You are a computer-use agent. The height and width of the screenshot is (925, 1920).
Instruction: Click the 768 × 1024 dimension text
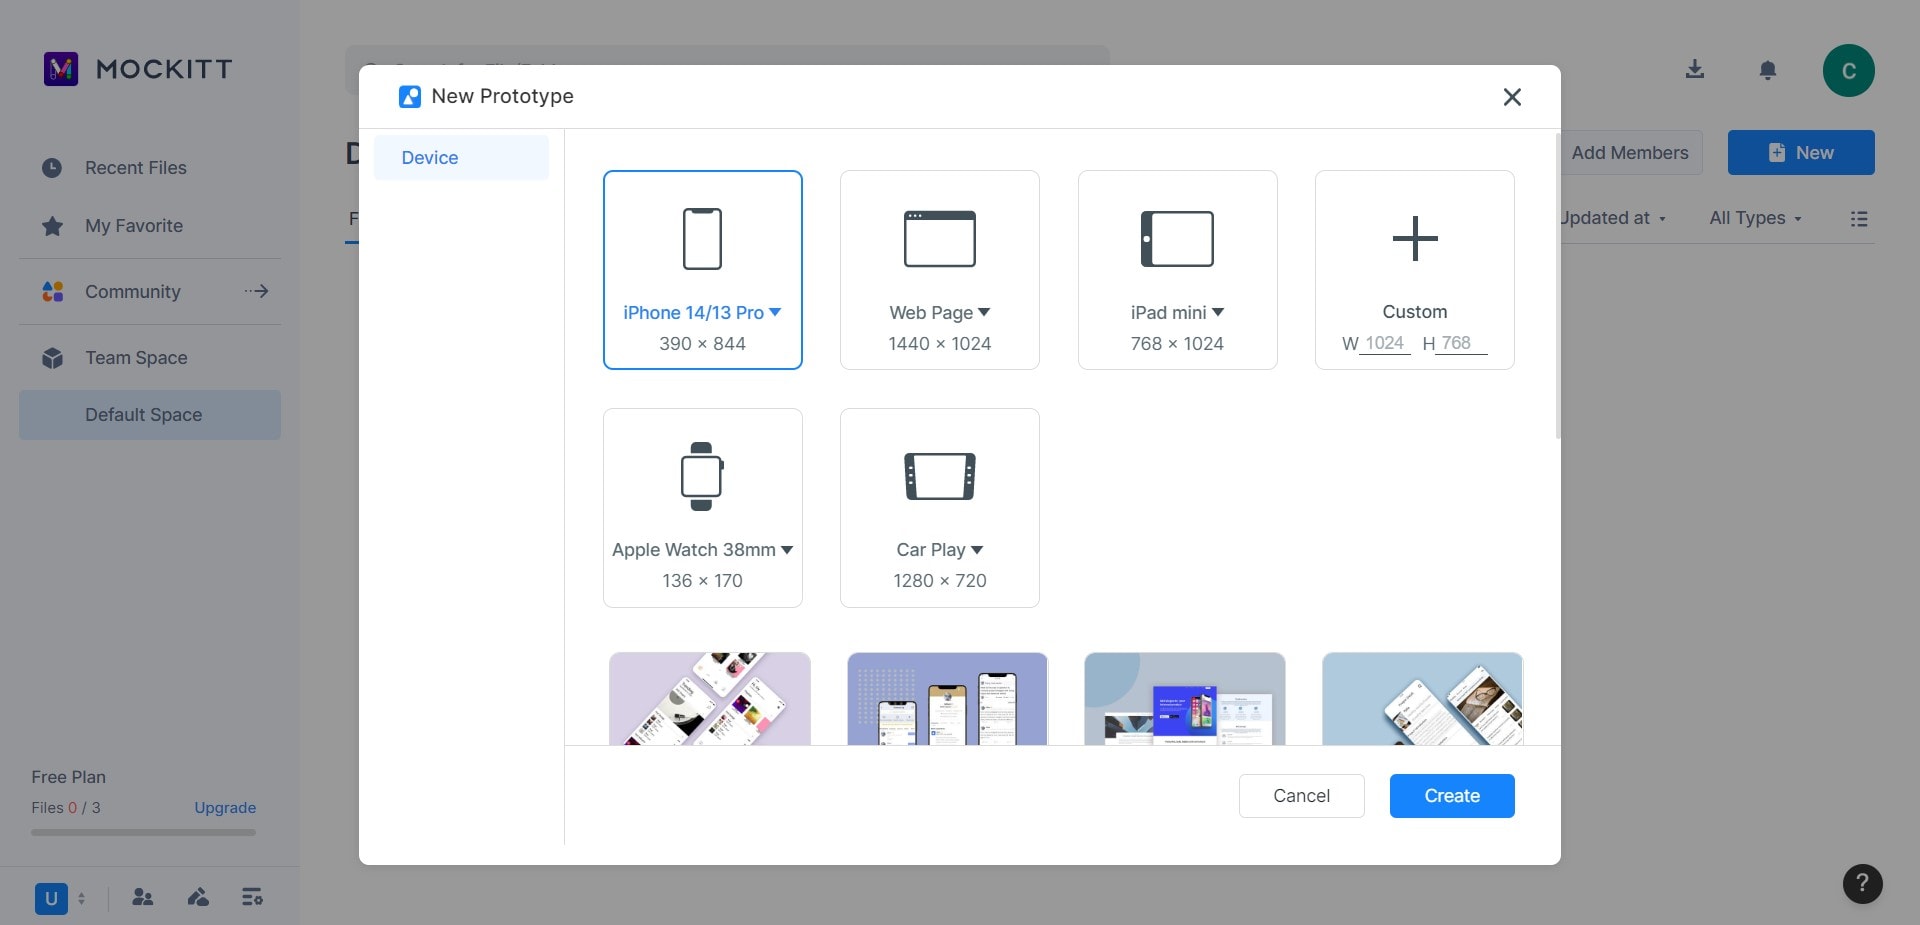click(x=1177, y=344)
